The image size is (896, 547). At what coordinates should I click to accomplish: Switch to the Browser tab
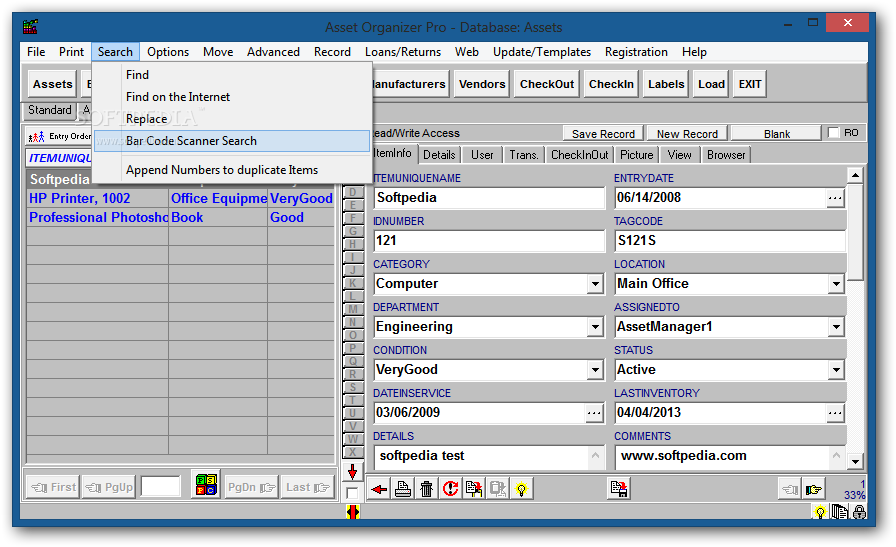point(726,155)
